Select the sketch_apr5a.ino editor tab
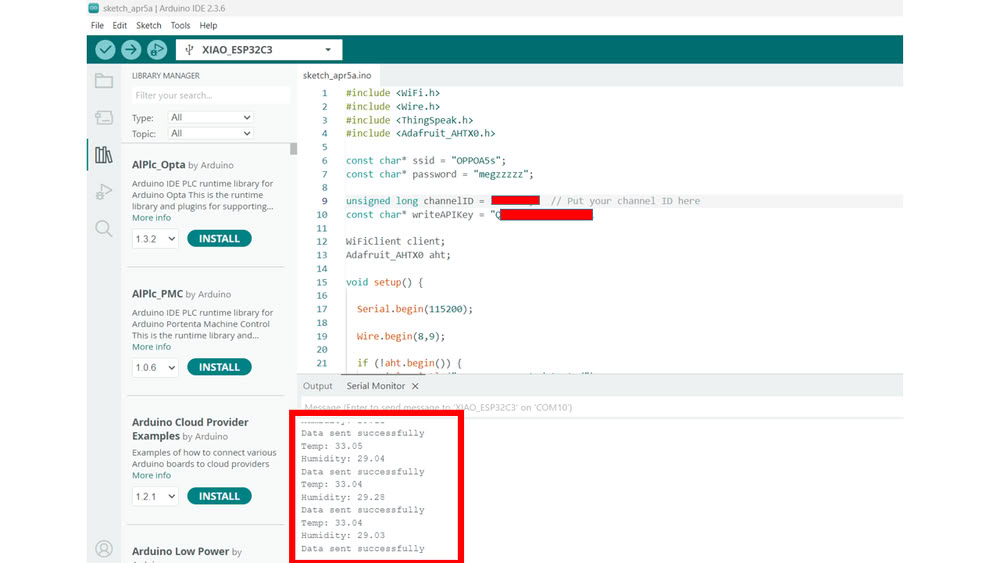The height and width of the screenshot is (563, 1000). (x=337, y=75)
